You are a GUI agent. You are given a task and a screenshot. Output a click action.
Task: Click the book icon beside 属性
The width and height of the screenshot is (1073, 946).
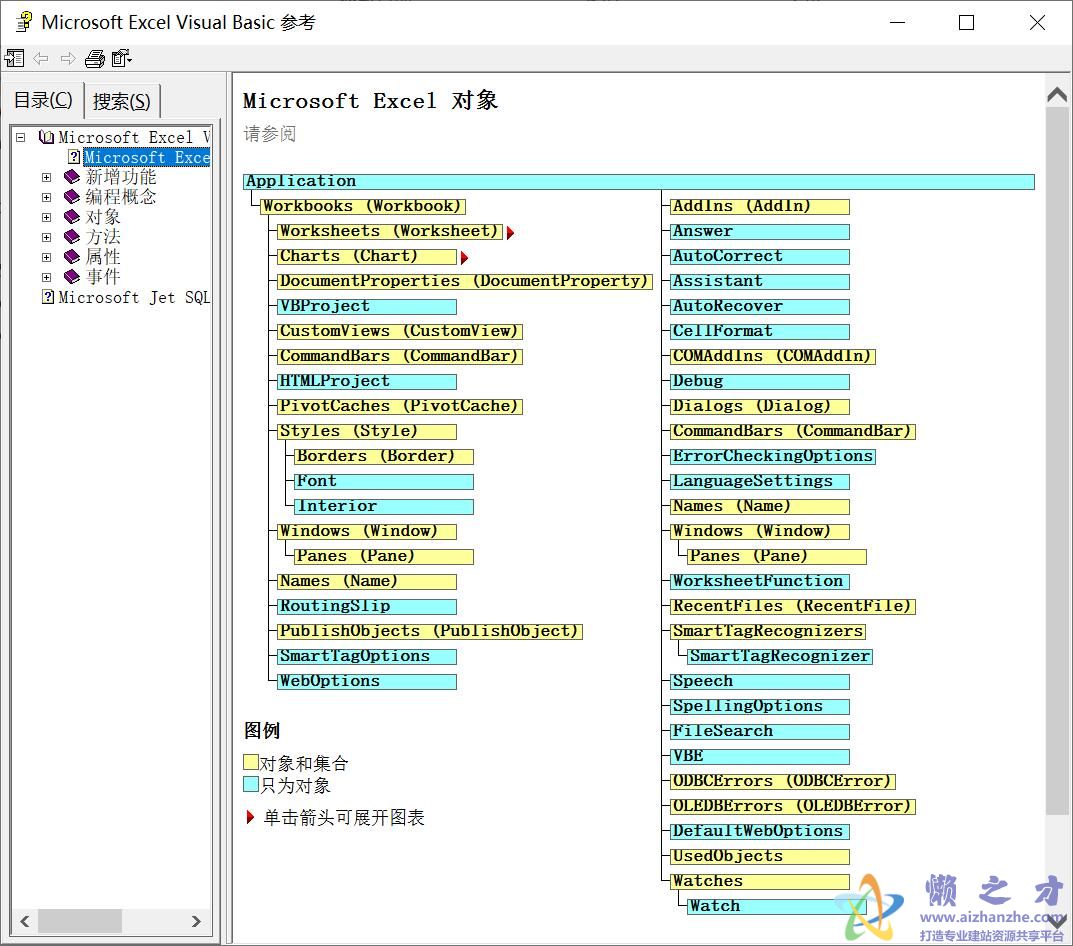[72, 257]
